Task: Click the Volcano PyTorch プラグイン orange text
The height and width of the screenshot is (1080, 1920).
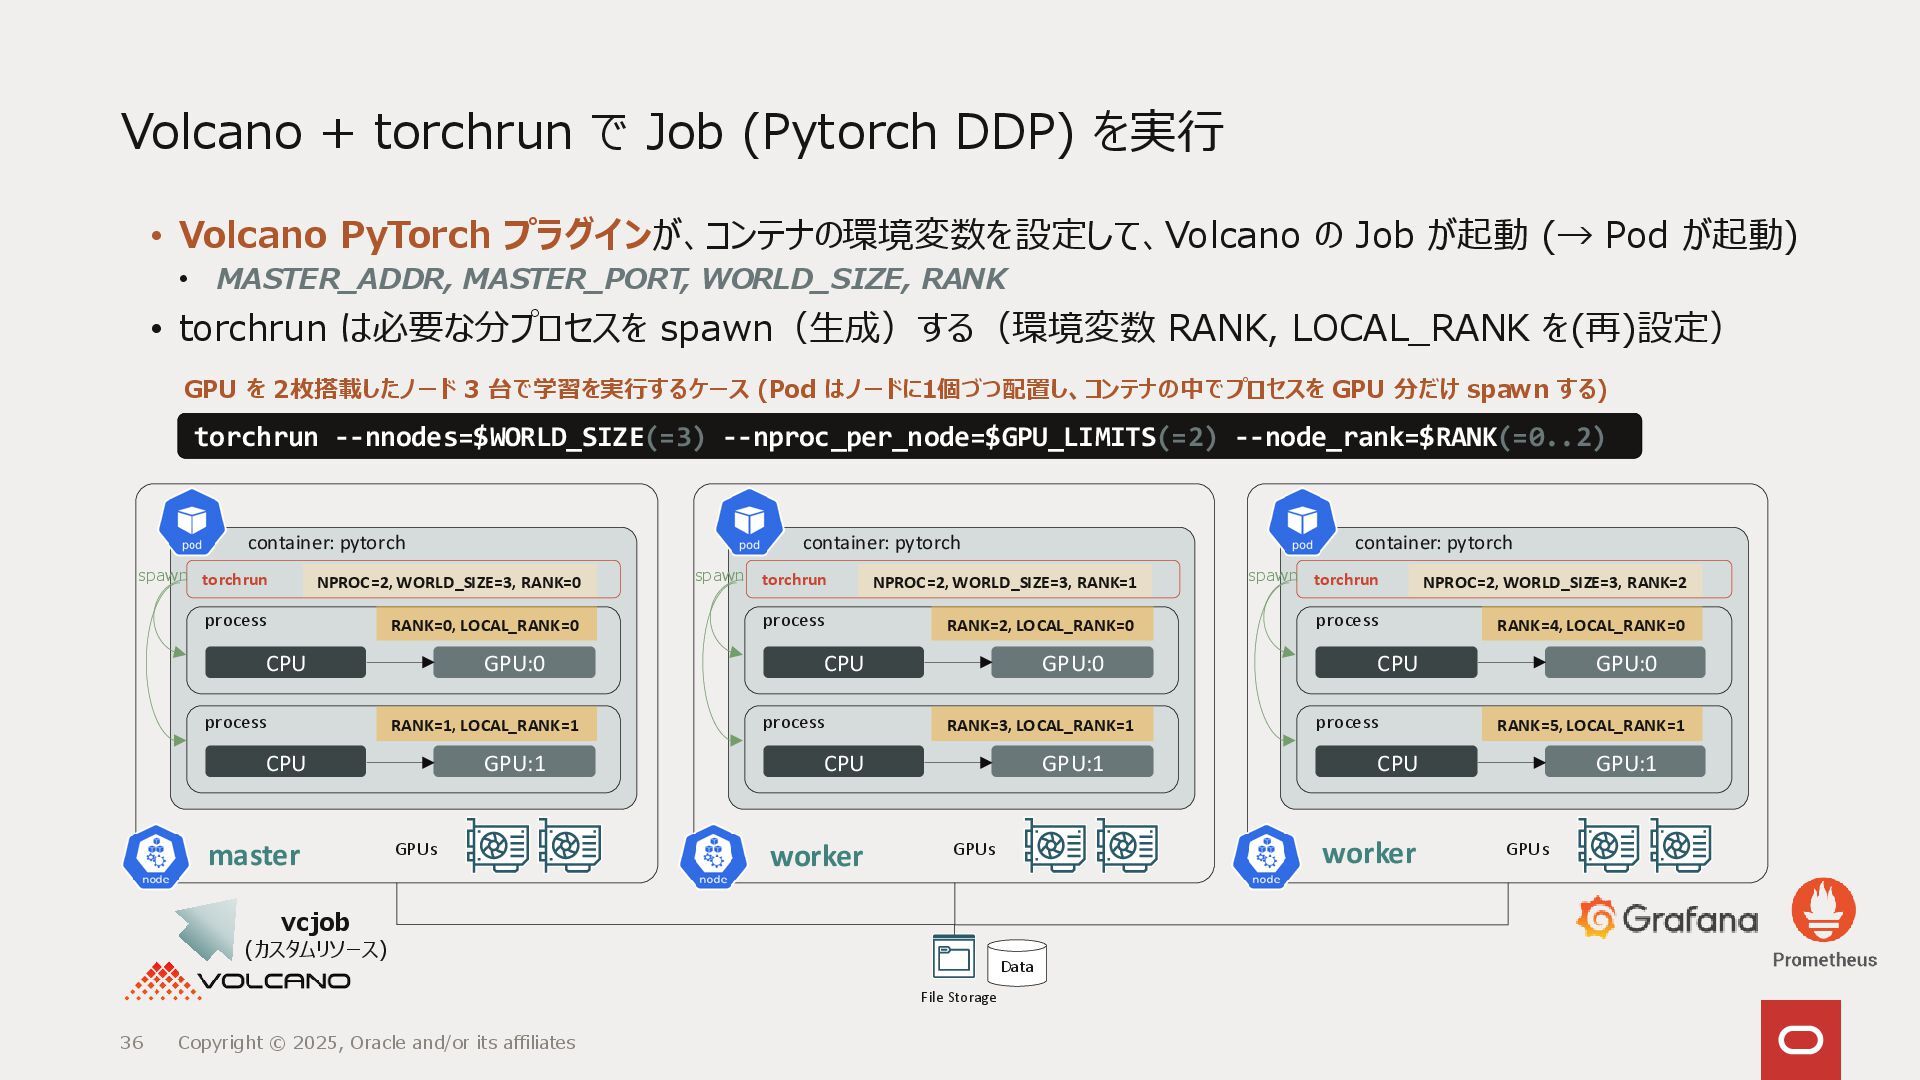Action: 415,235
